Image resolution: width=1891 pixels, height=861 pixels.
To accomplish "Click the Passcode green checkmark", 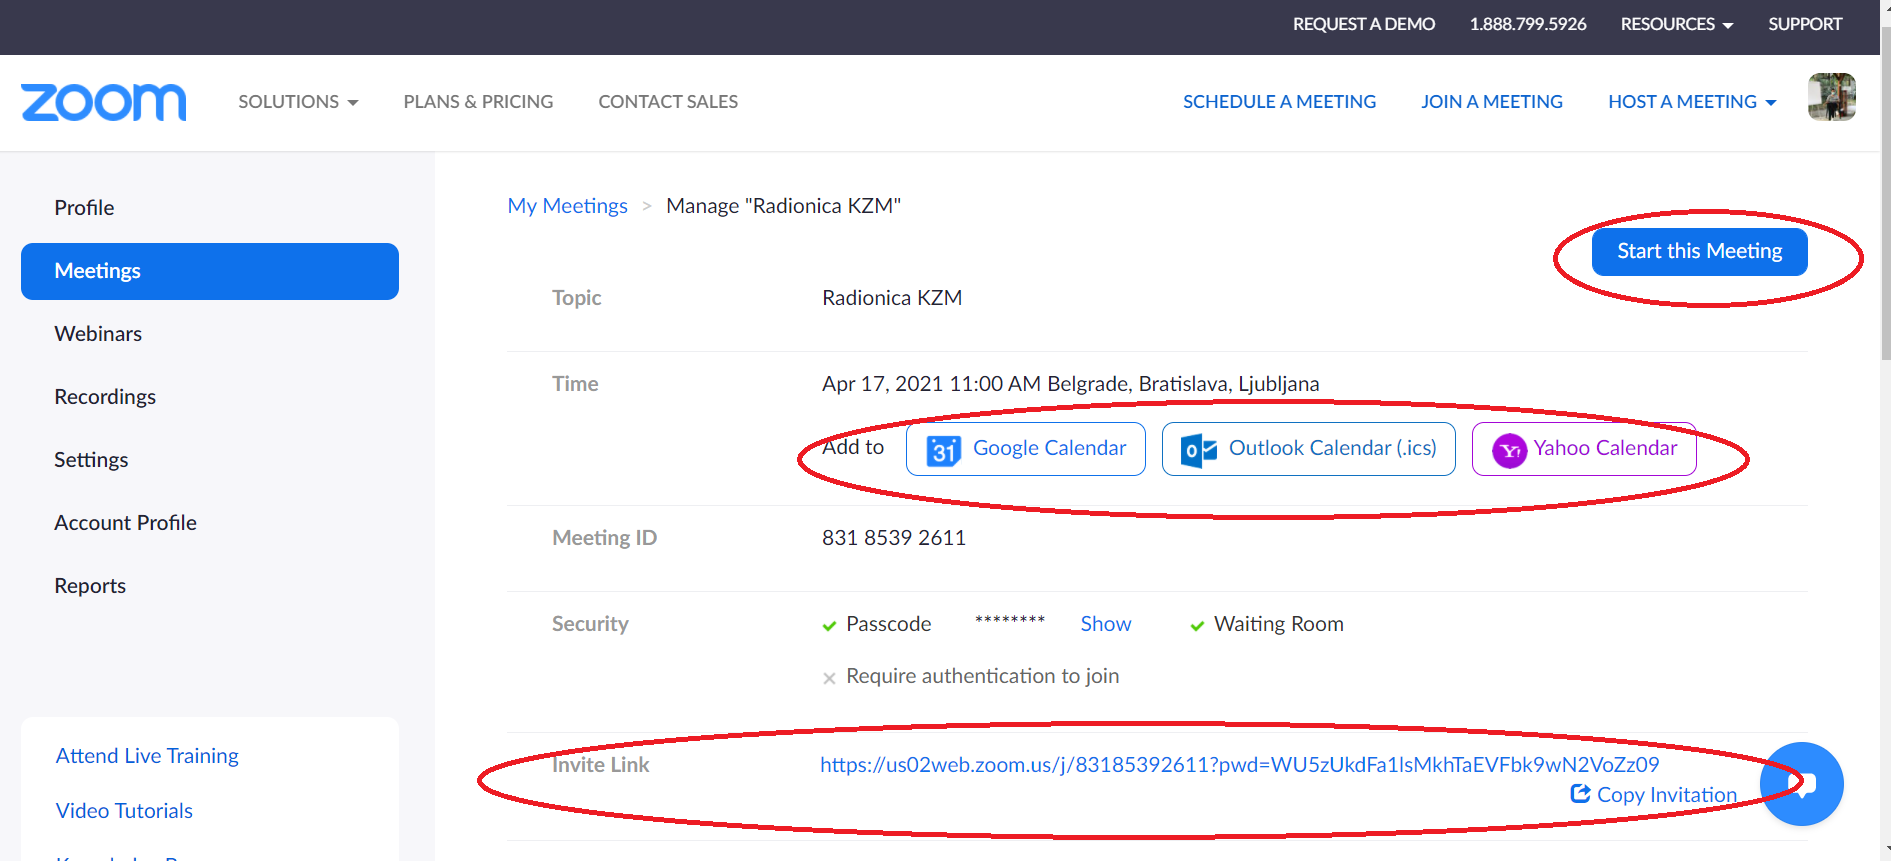I will pos(829,626).
